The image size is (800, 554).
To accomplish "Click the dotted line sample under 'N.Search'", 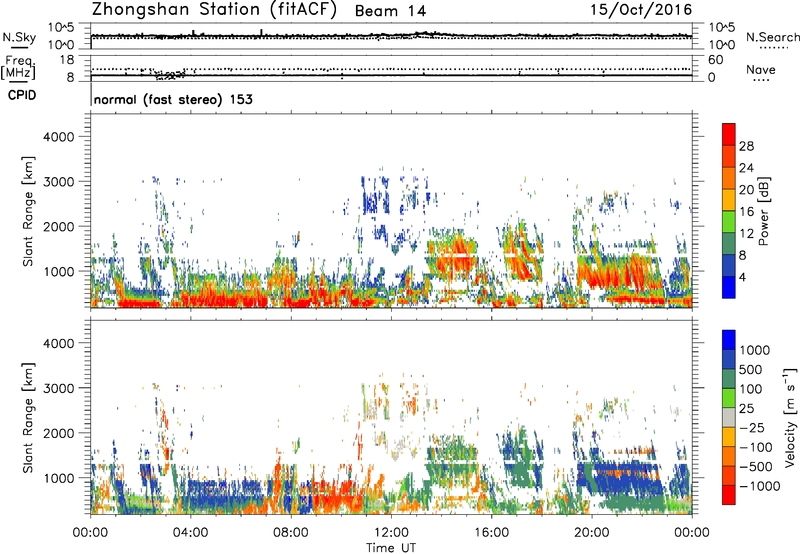I will pyautogui.click(x=774, y=48).
